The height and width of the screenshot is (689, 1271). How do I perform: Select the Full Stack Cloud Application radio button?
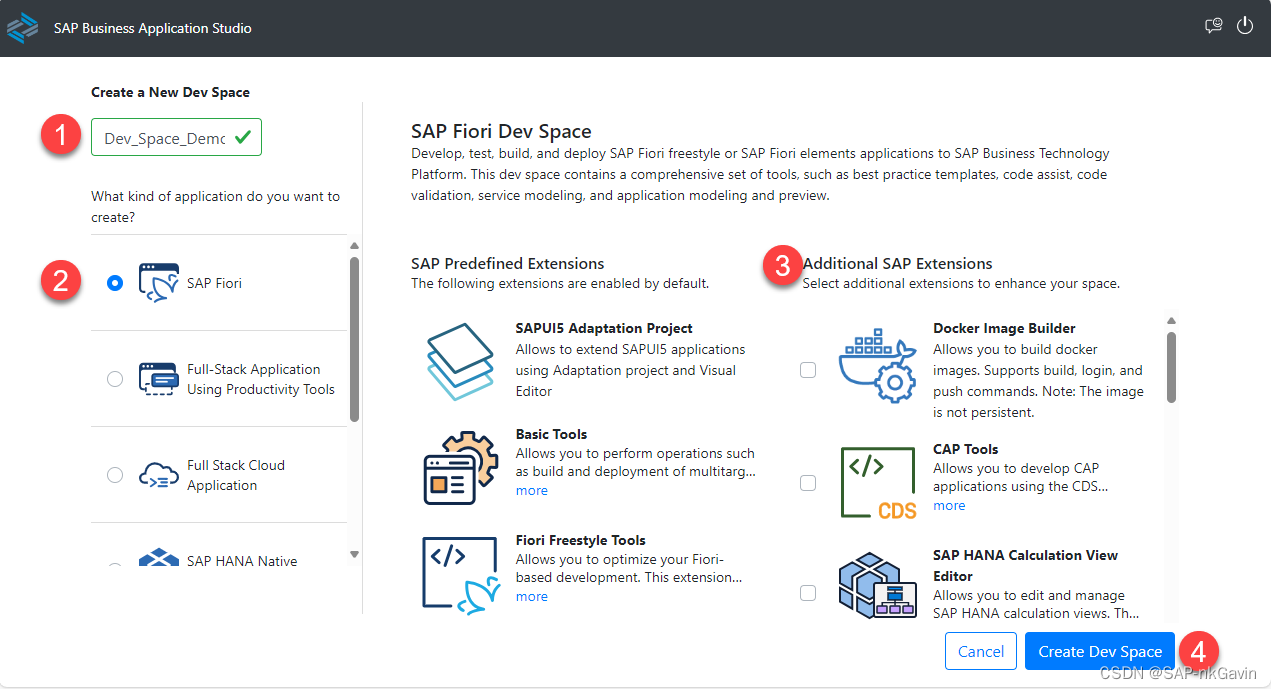115,475
